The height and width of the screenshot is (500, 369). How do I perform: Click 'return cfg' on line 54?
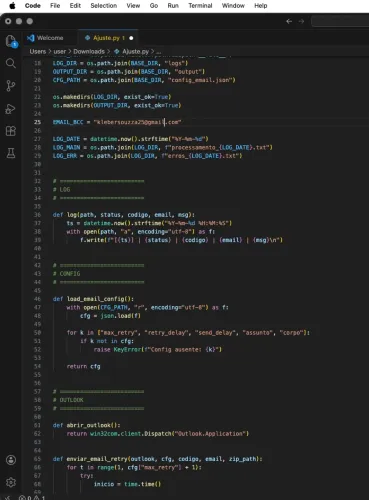83,366
